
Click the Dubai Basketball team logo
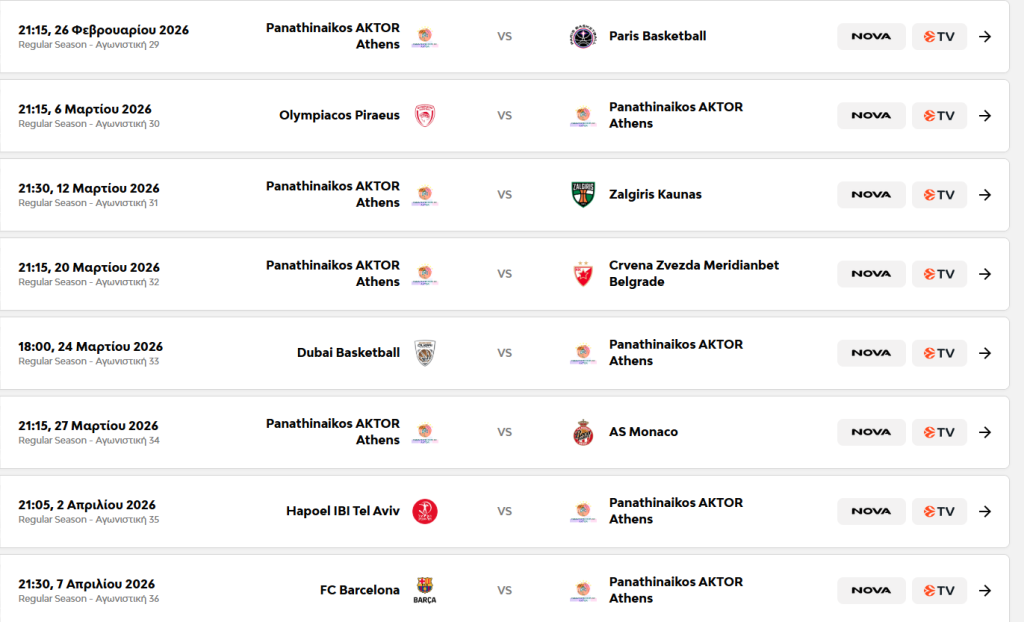click(x=425, y=353)
